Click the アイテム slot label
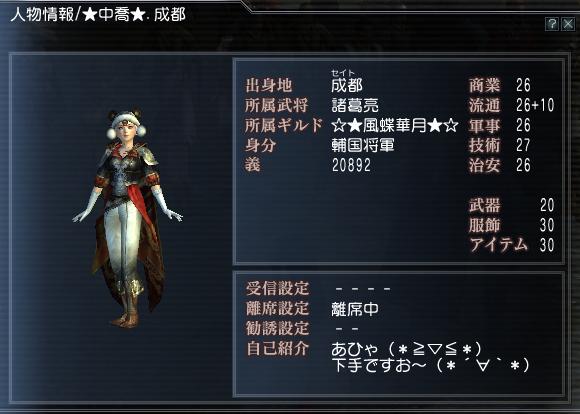The width and height of the screenshot is (580, 414). point(498,245)
